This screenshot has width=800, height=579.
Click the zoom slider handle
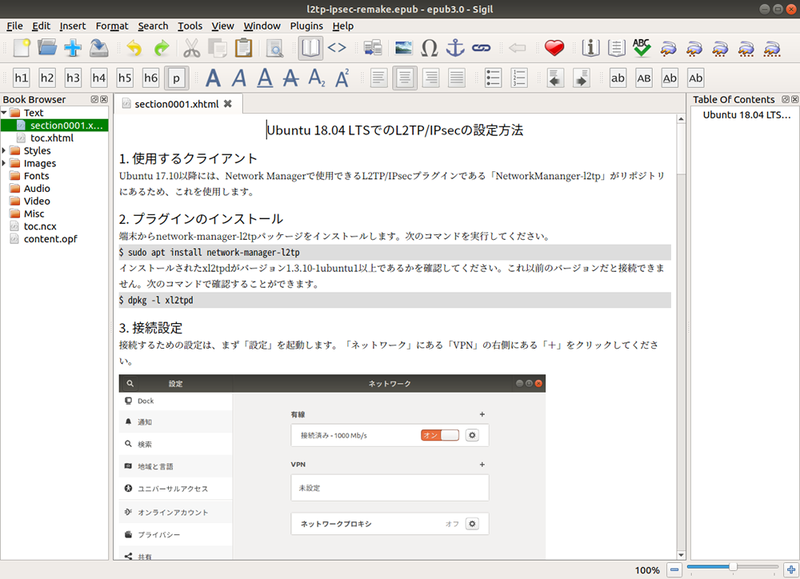tap(732, 569)
